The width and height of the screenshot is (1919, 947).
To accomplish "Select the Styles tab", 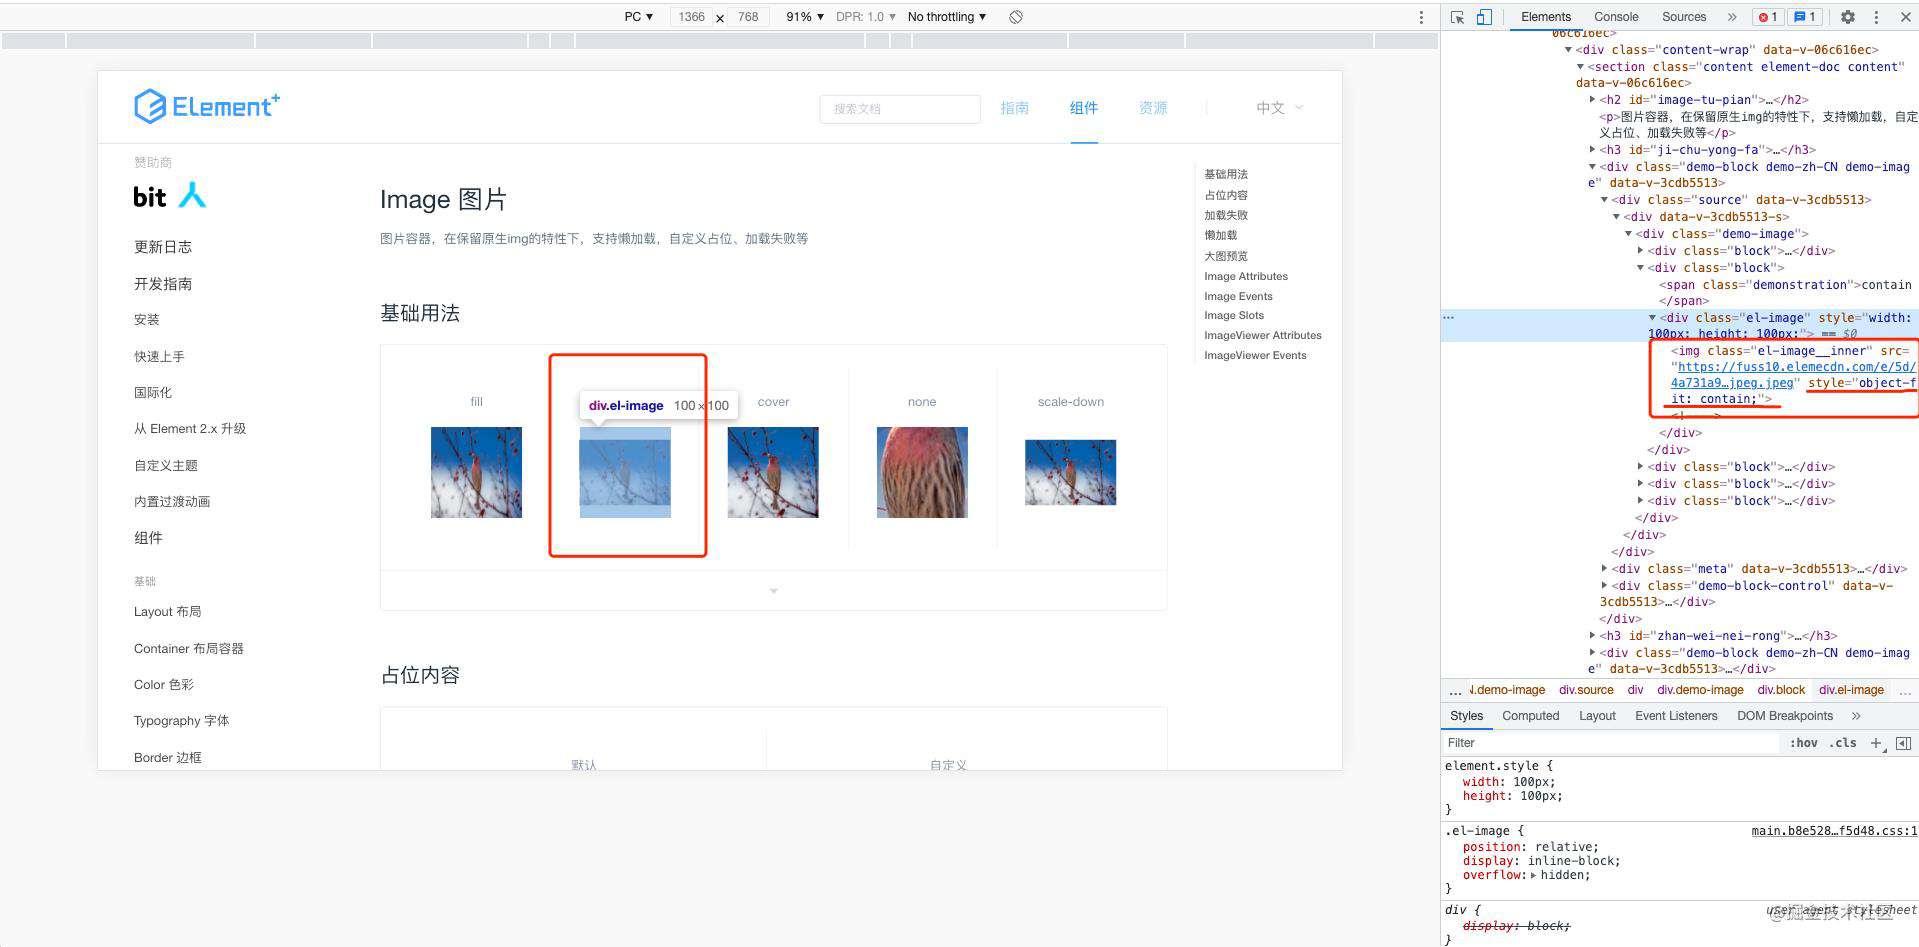I will (1466, 716).
